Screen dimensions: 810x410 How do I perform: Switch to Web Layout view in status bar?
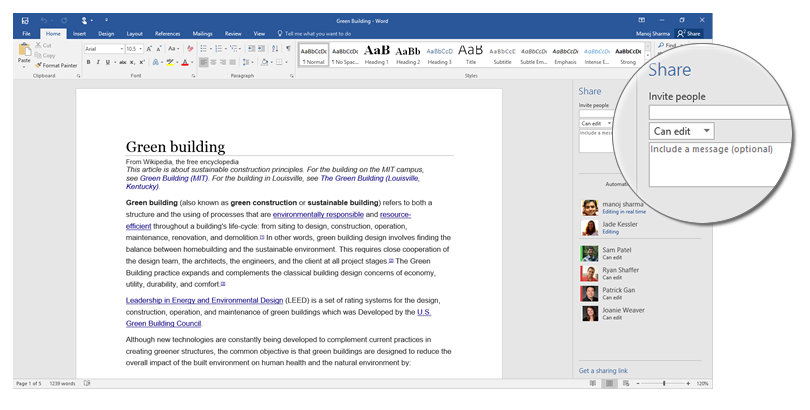tap(626, 384)
